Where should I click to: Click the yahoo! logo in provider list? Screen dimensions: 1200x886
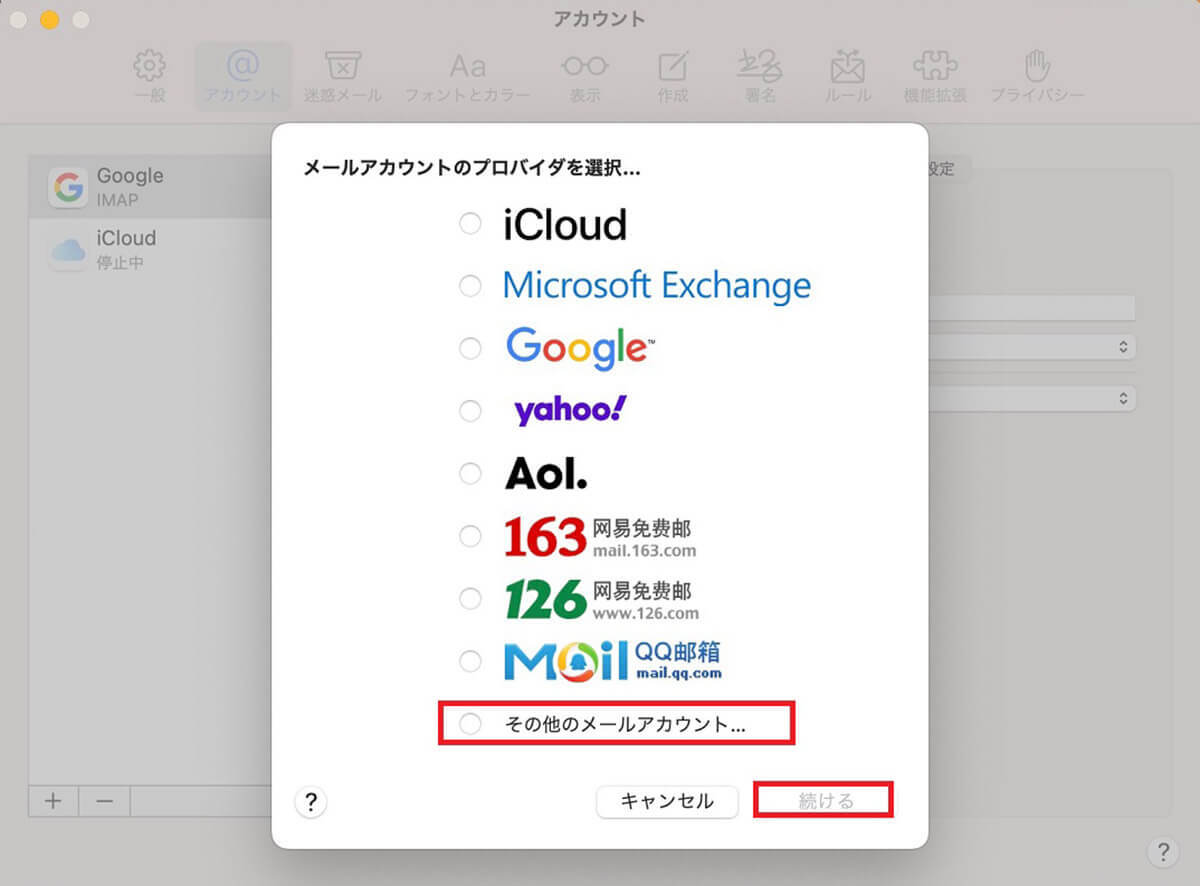coord(570,410)
